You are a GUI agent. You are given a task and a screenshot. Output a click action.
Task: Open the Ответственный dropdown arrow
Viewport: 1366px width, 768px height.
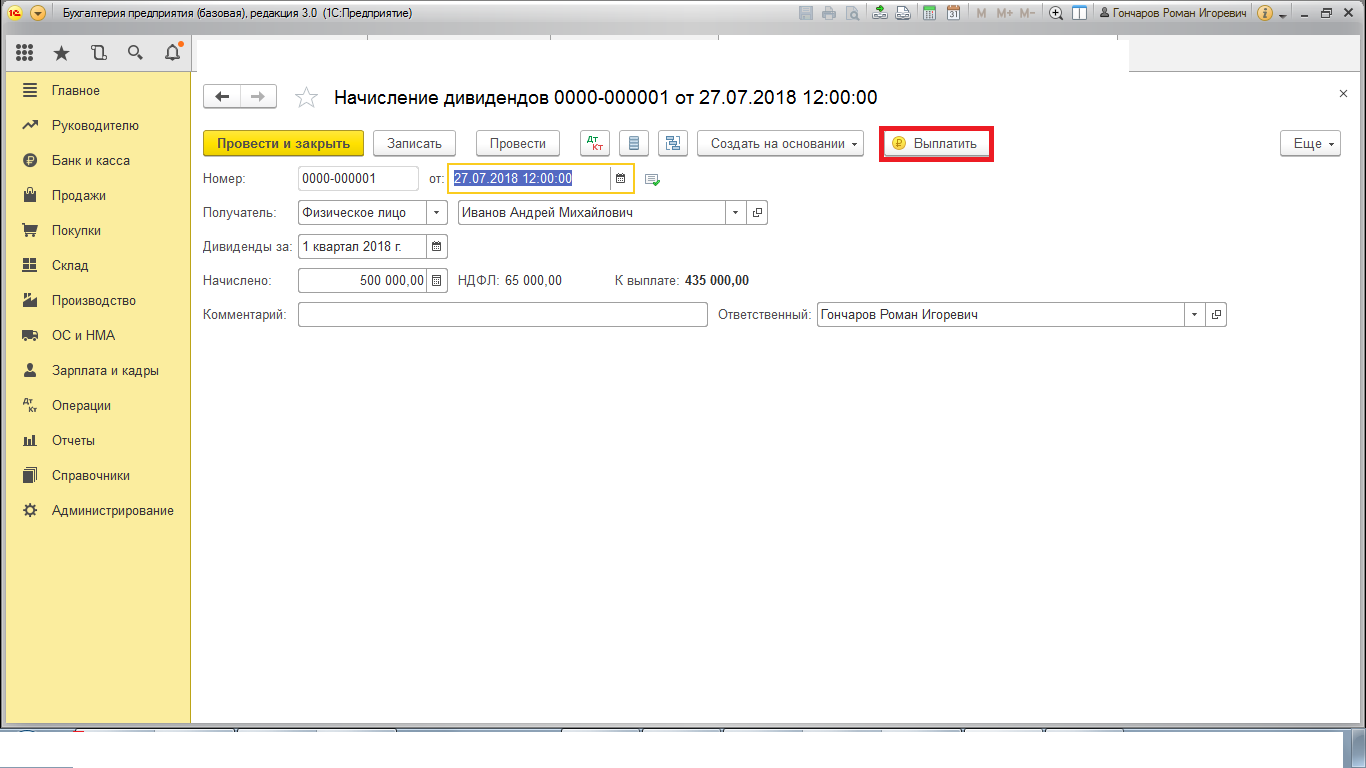(1195, 315)
